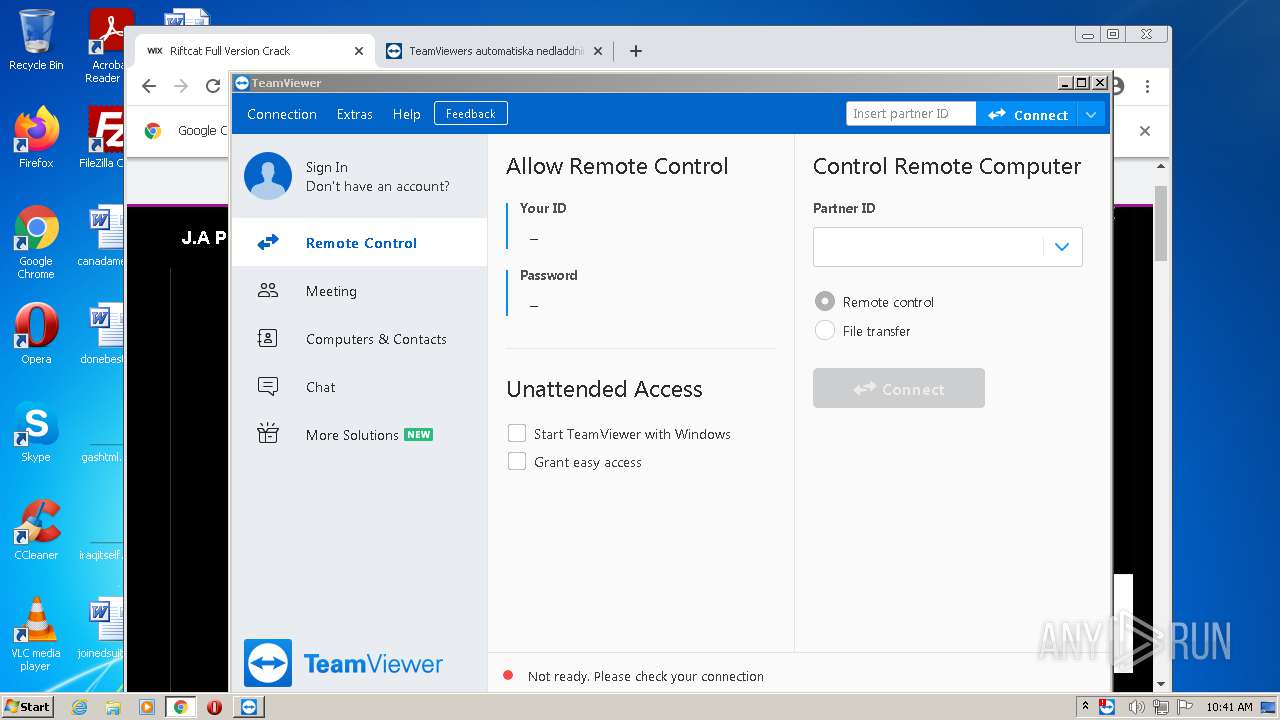Click the Not ready connection status text
Screen dimensions: 1280x720
646,676
